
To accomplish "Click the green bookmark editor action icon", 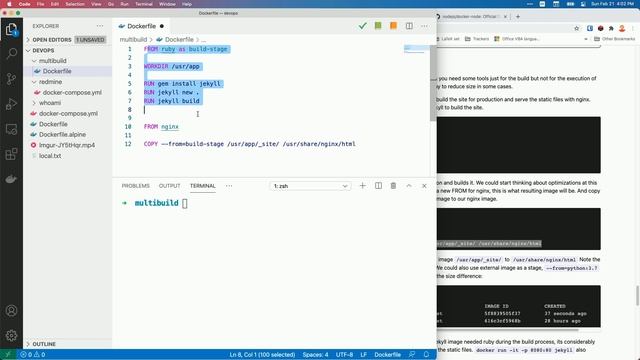I will tap(378, 26).
